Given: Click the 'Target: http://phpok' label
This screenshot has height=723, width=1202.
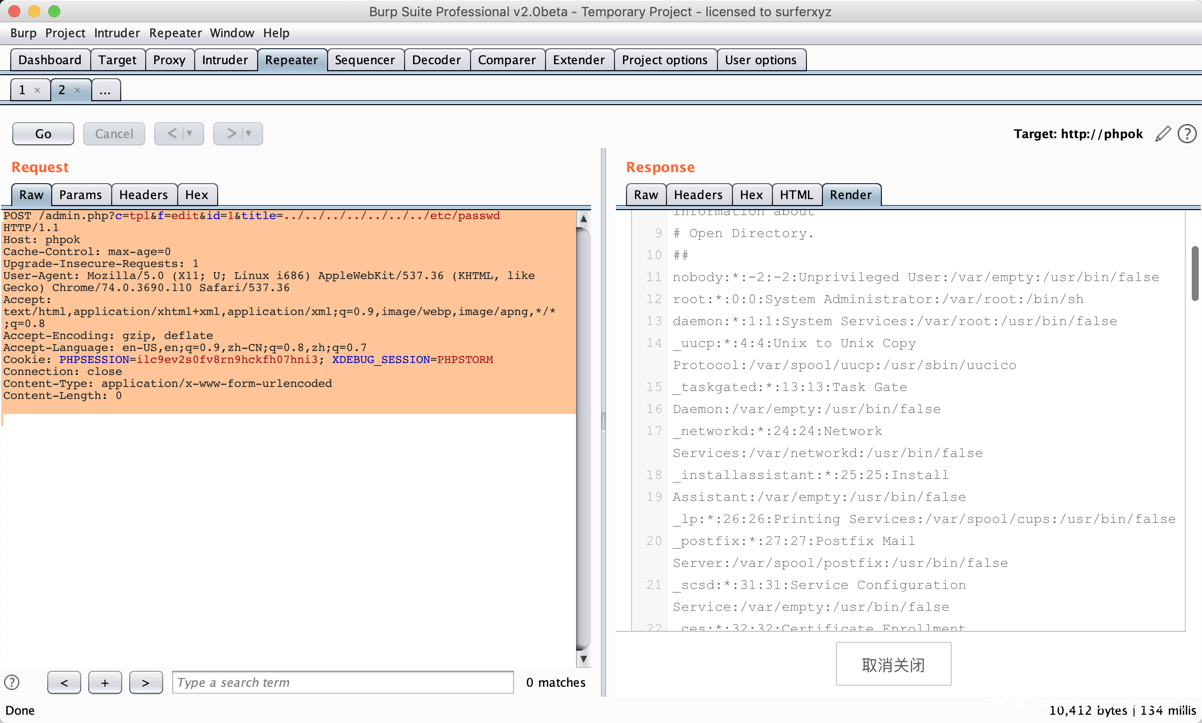Looking at the screenshot, I should 1078,134.
